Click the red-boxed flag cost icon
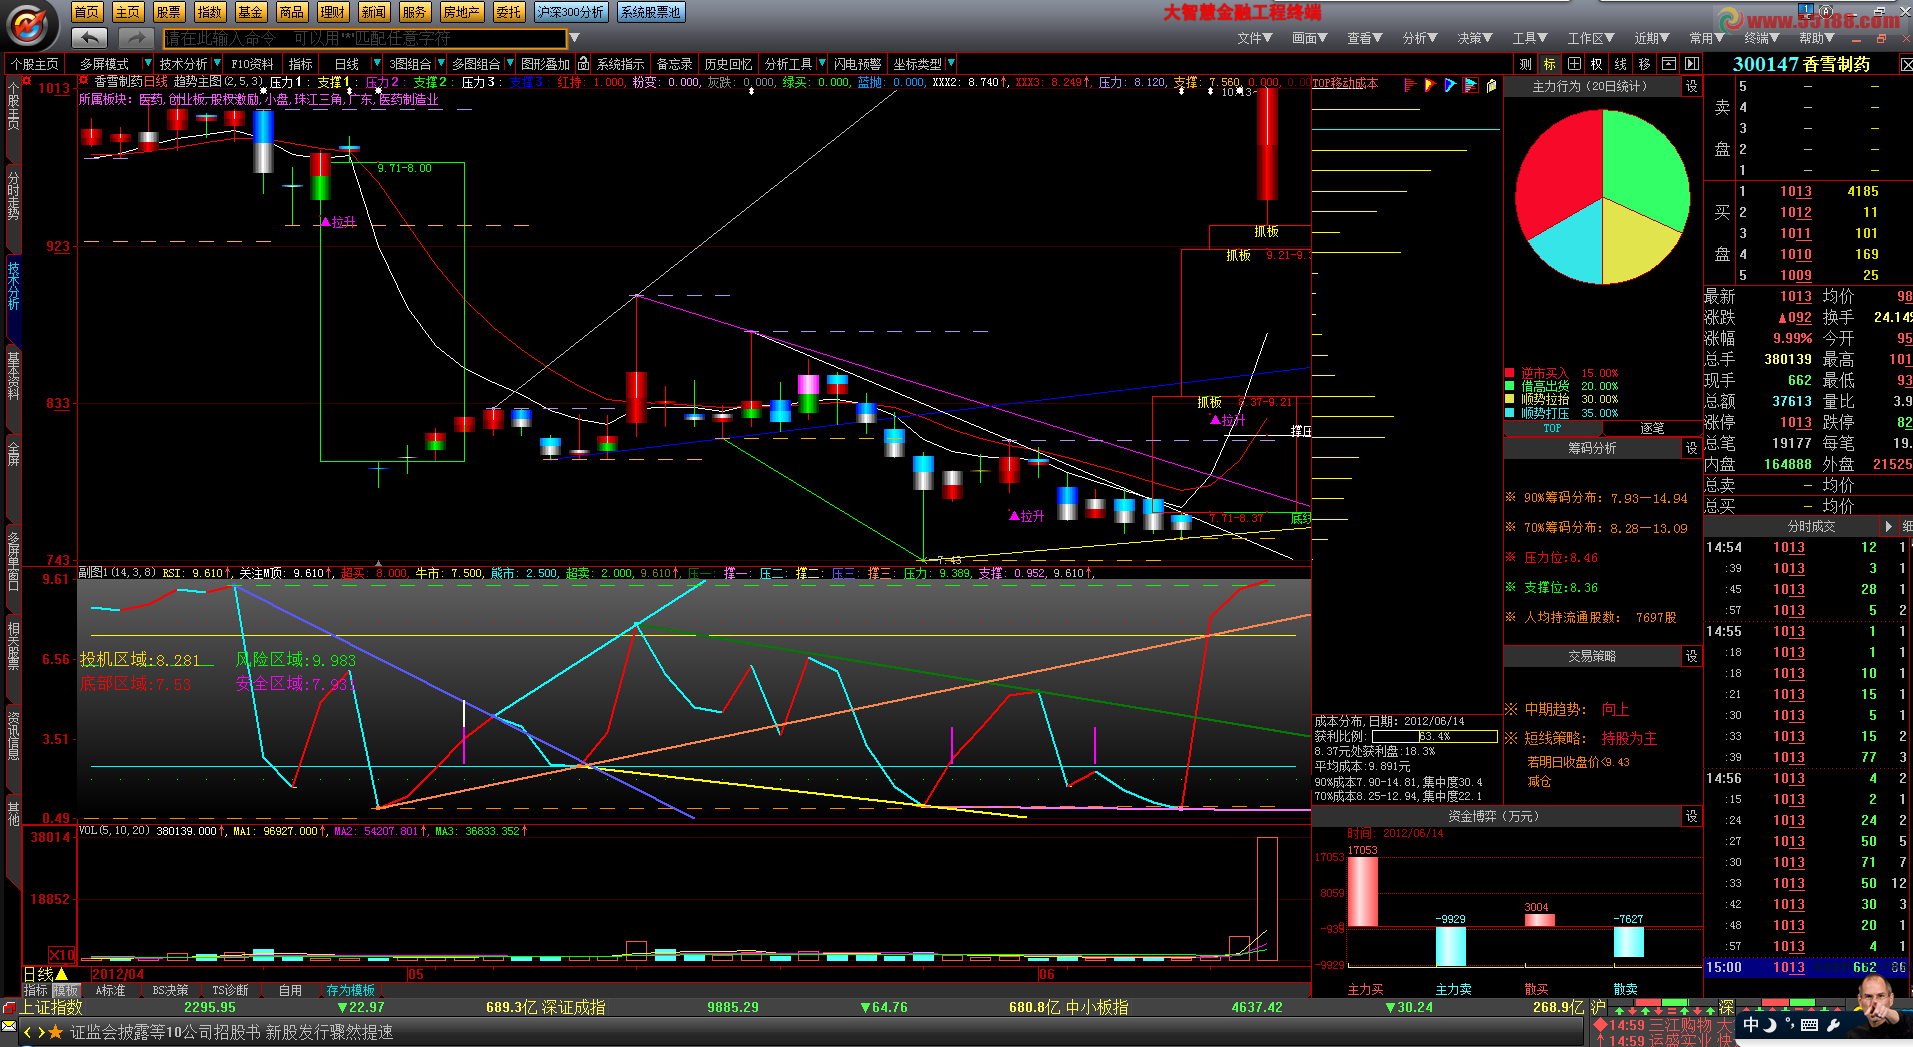 [1471, 85]
